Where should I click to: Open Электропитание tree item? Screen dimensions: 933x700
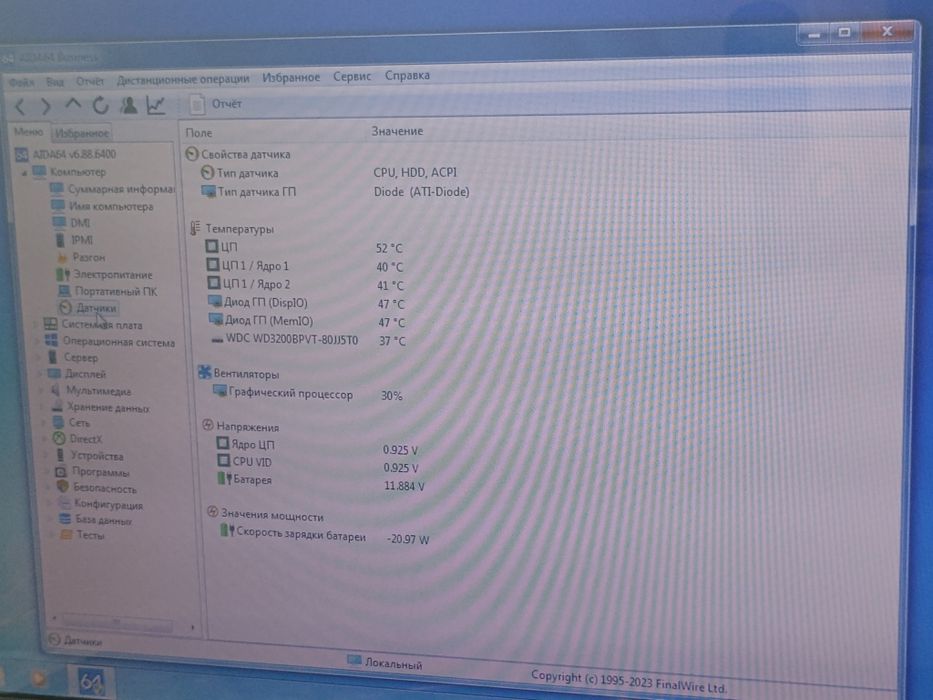click(x=104, y=275)
